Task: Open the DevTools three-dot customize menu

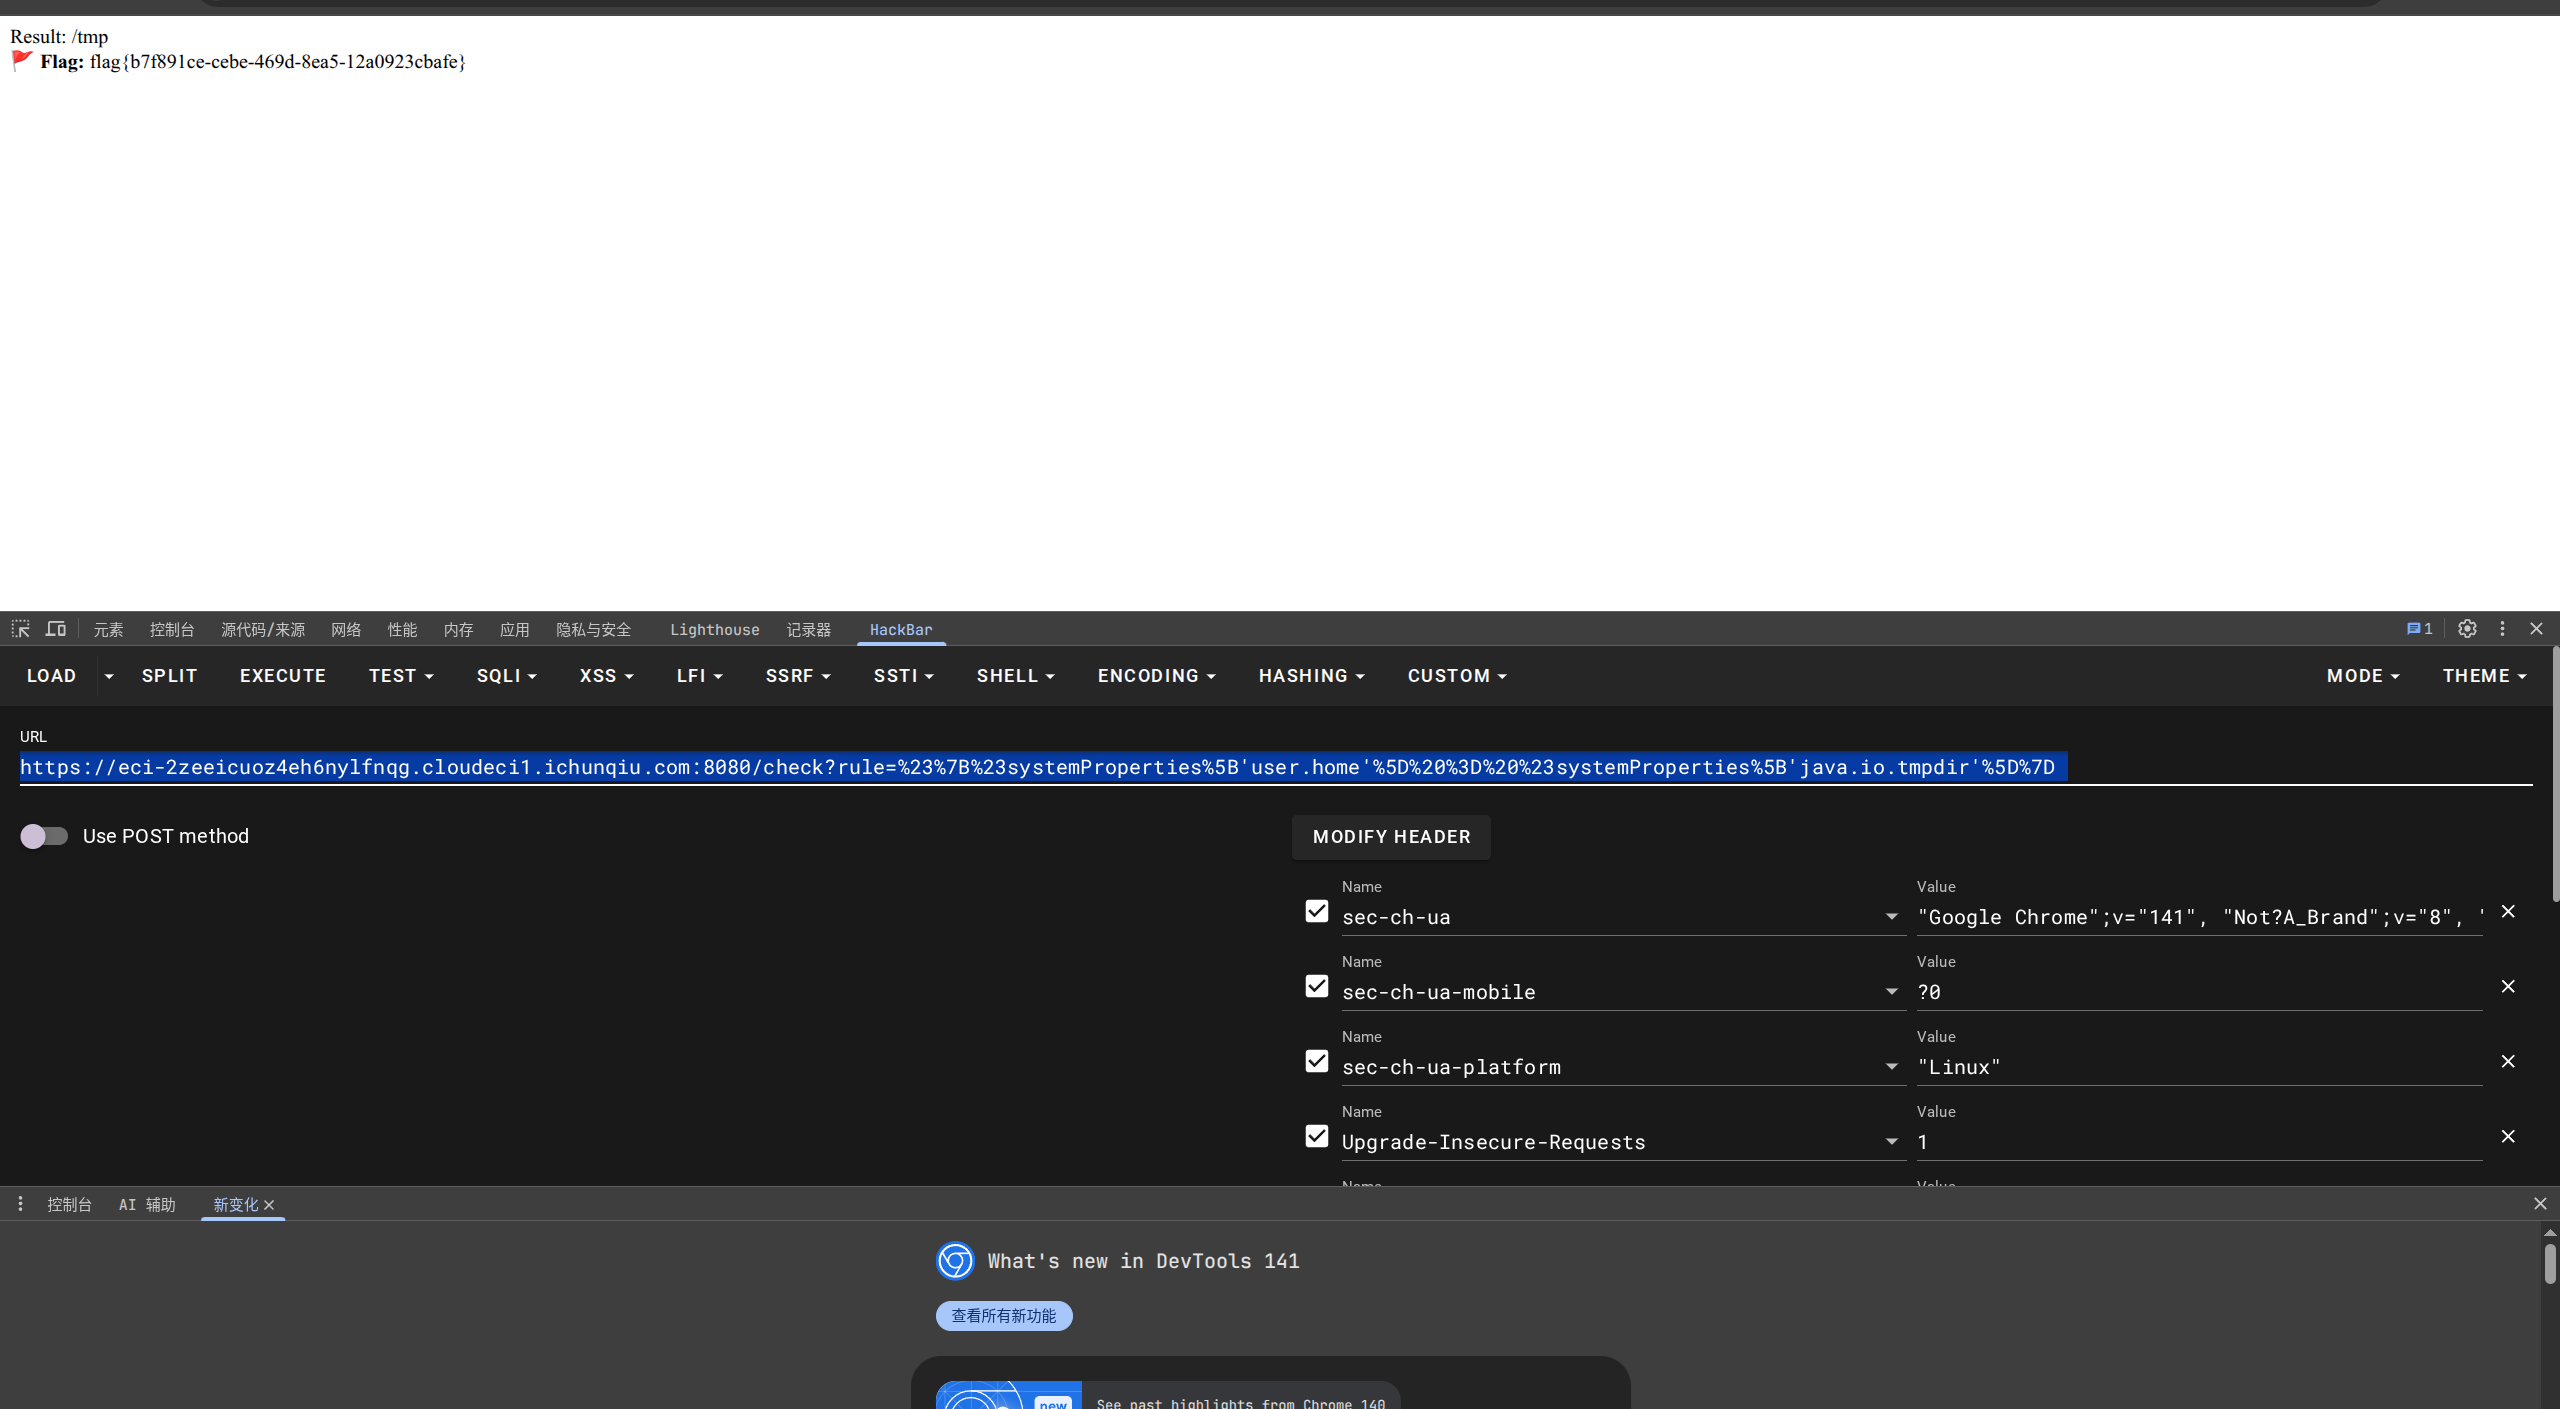Action: pos(2502,629)
